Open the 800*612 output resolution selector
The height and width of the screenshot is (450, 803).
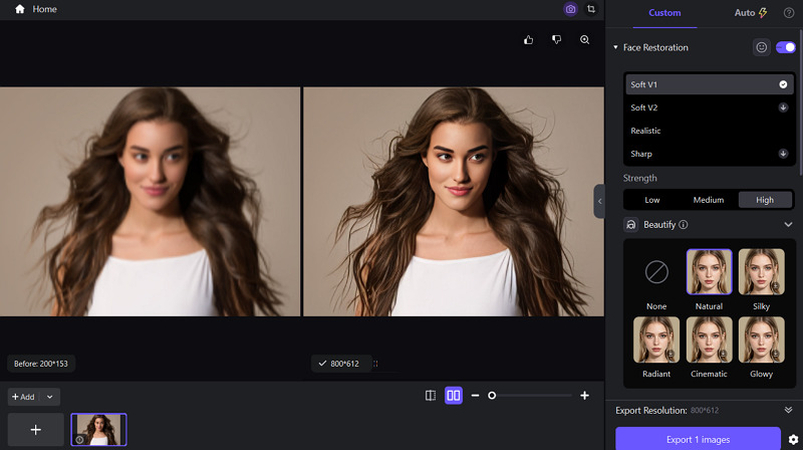[341, 363]
